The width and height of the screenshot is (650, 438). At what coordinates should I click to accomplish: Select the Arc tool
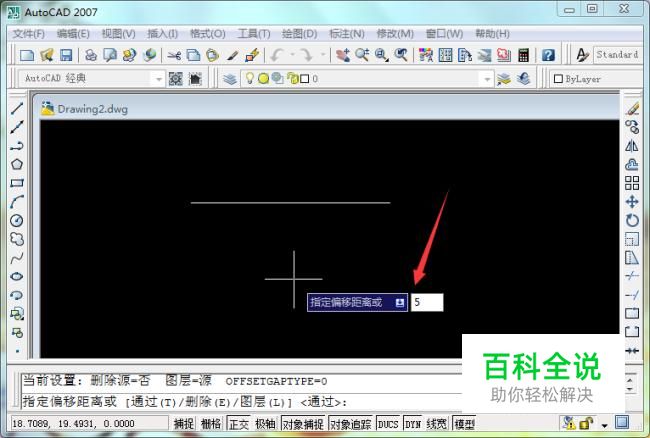17,202
